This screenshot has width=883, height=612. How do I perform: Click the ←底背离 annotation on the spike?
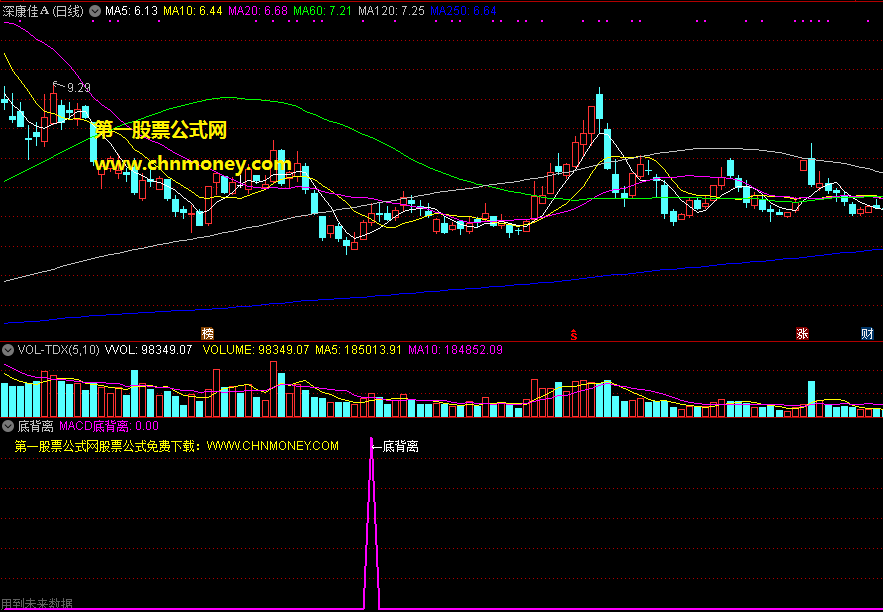tap(396, 447)
